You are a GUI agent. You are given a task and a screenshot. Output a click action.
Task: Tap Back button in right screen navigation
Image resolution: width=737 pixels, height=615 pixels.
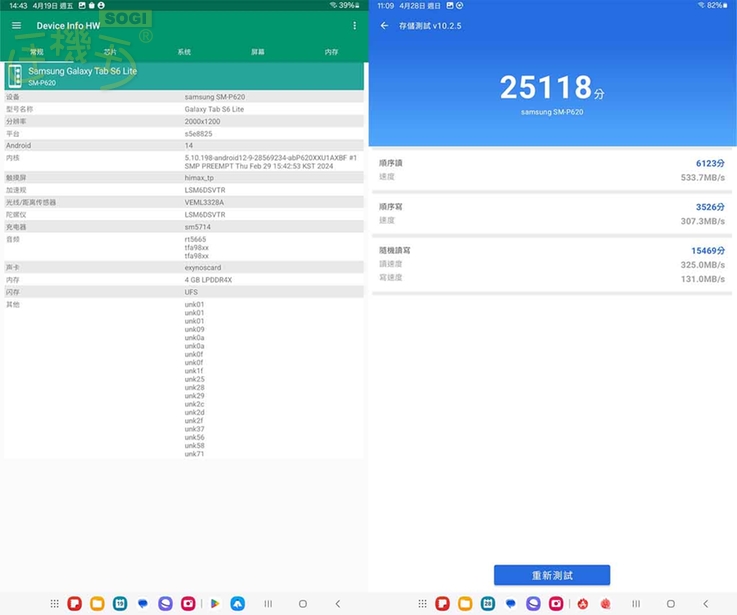tap(706, 603)
